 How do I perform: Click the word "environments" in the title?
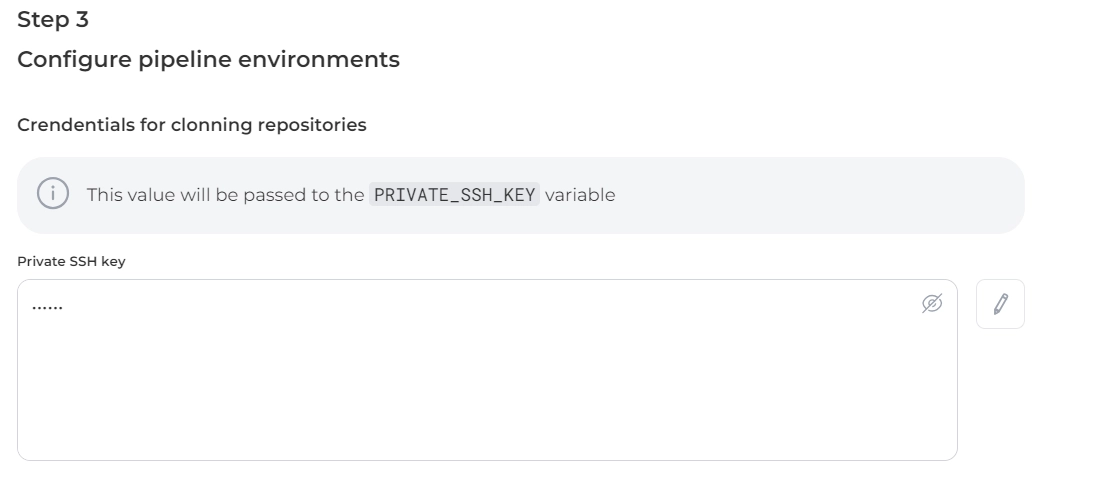point(330,59)
